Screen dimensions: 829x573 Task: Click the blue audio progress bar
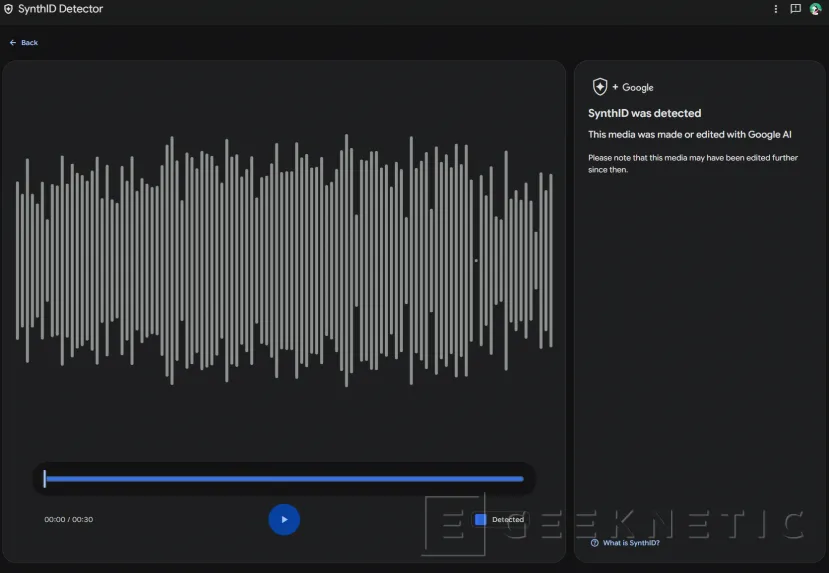tap(284, 479)
